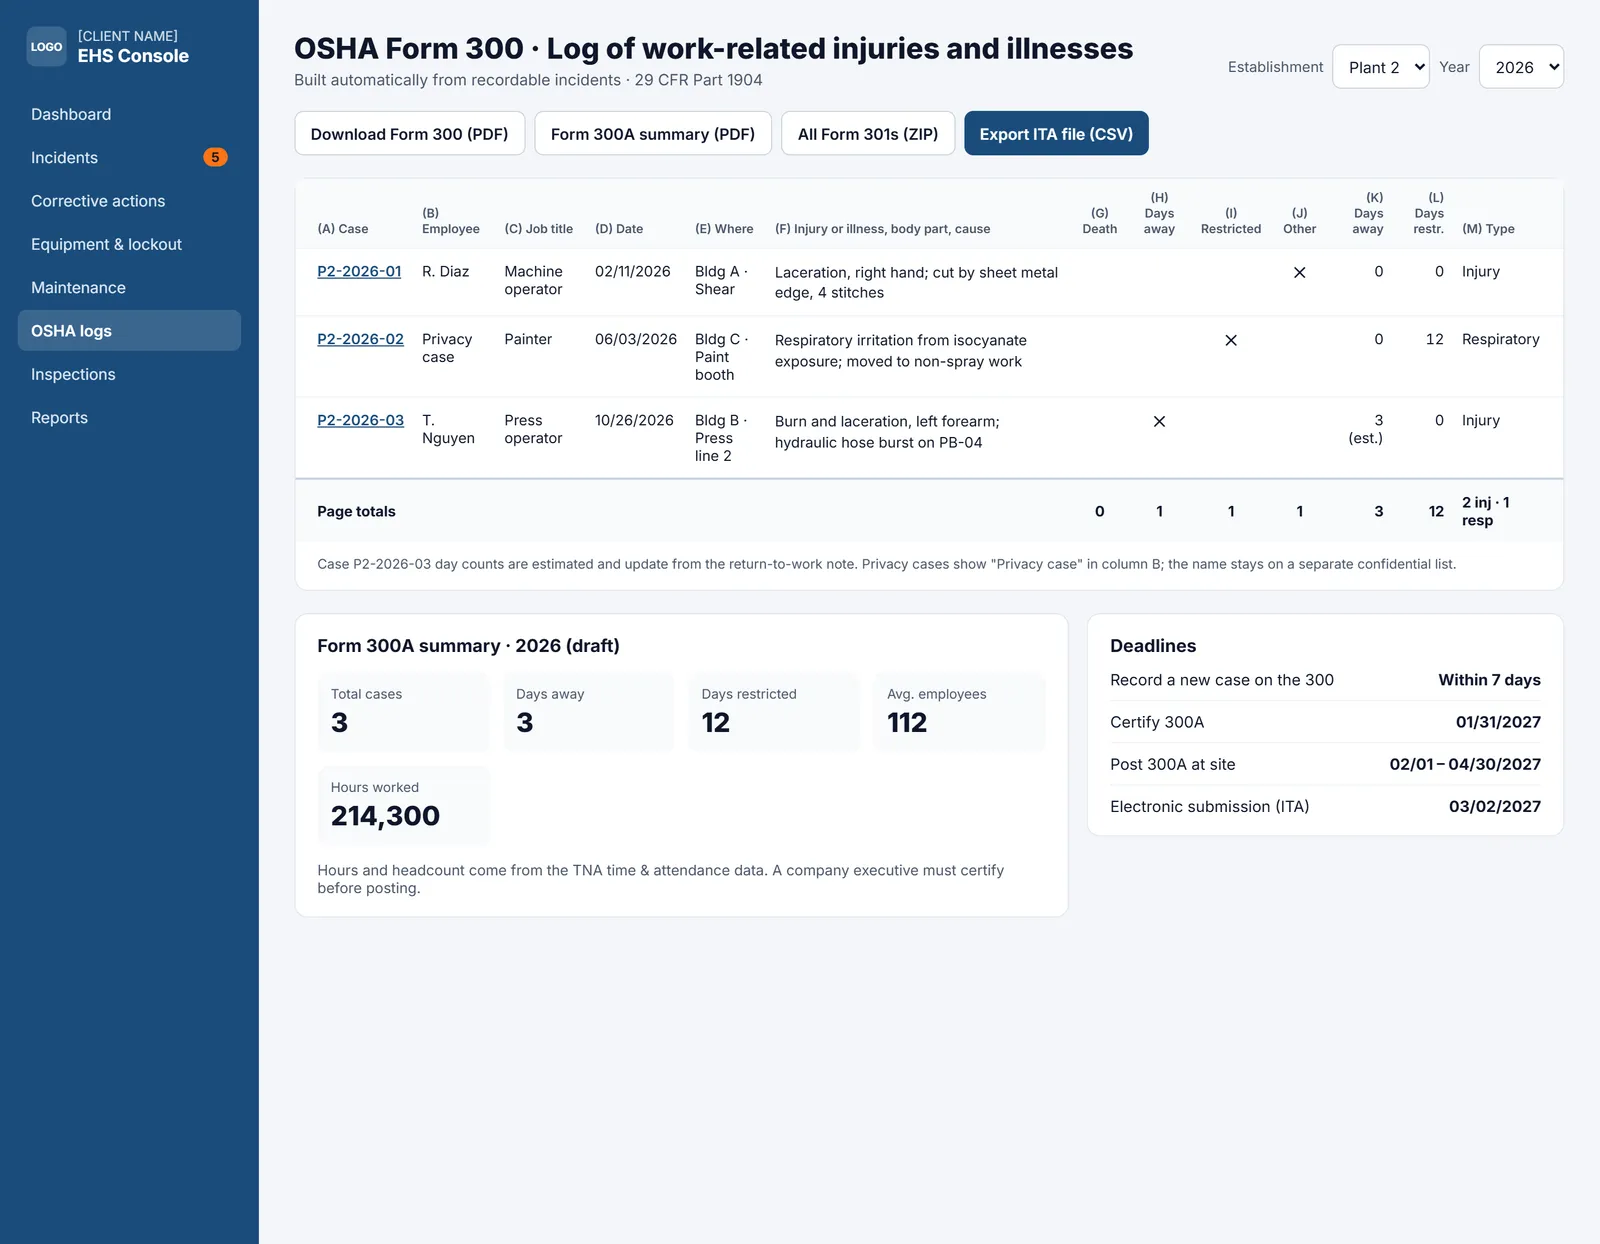This screenshot has width=1600, height=1244.
Task: Click '3 (est.)' days away value
Action: (x=1366, y=430)
